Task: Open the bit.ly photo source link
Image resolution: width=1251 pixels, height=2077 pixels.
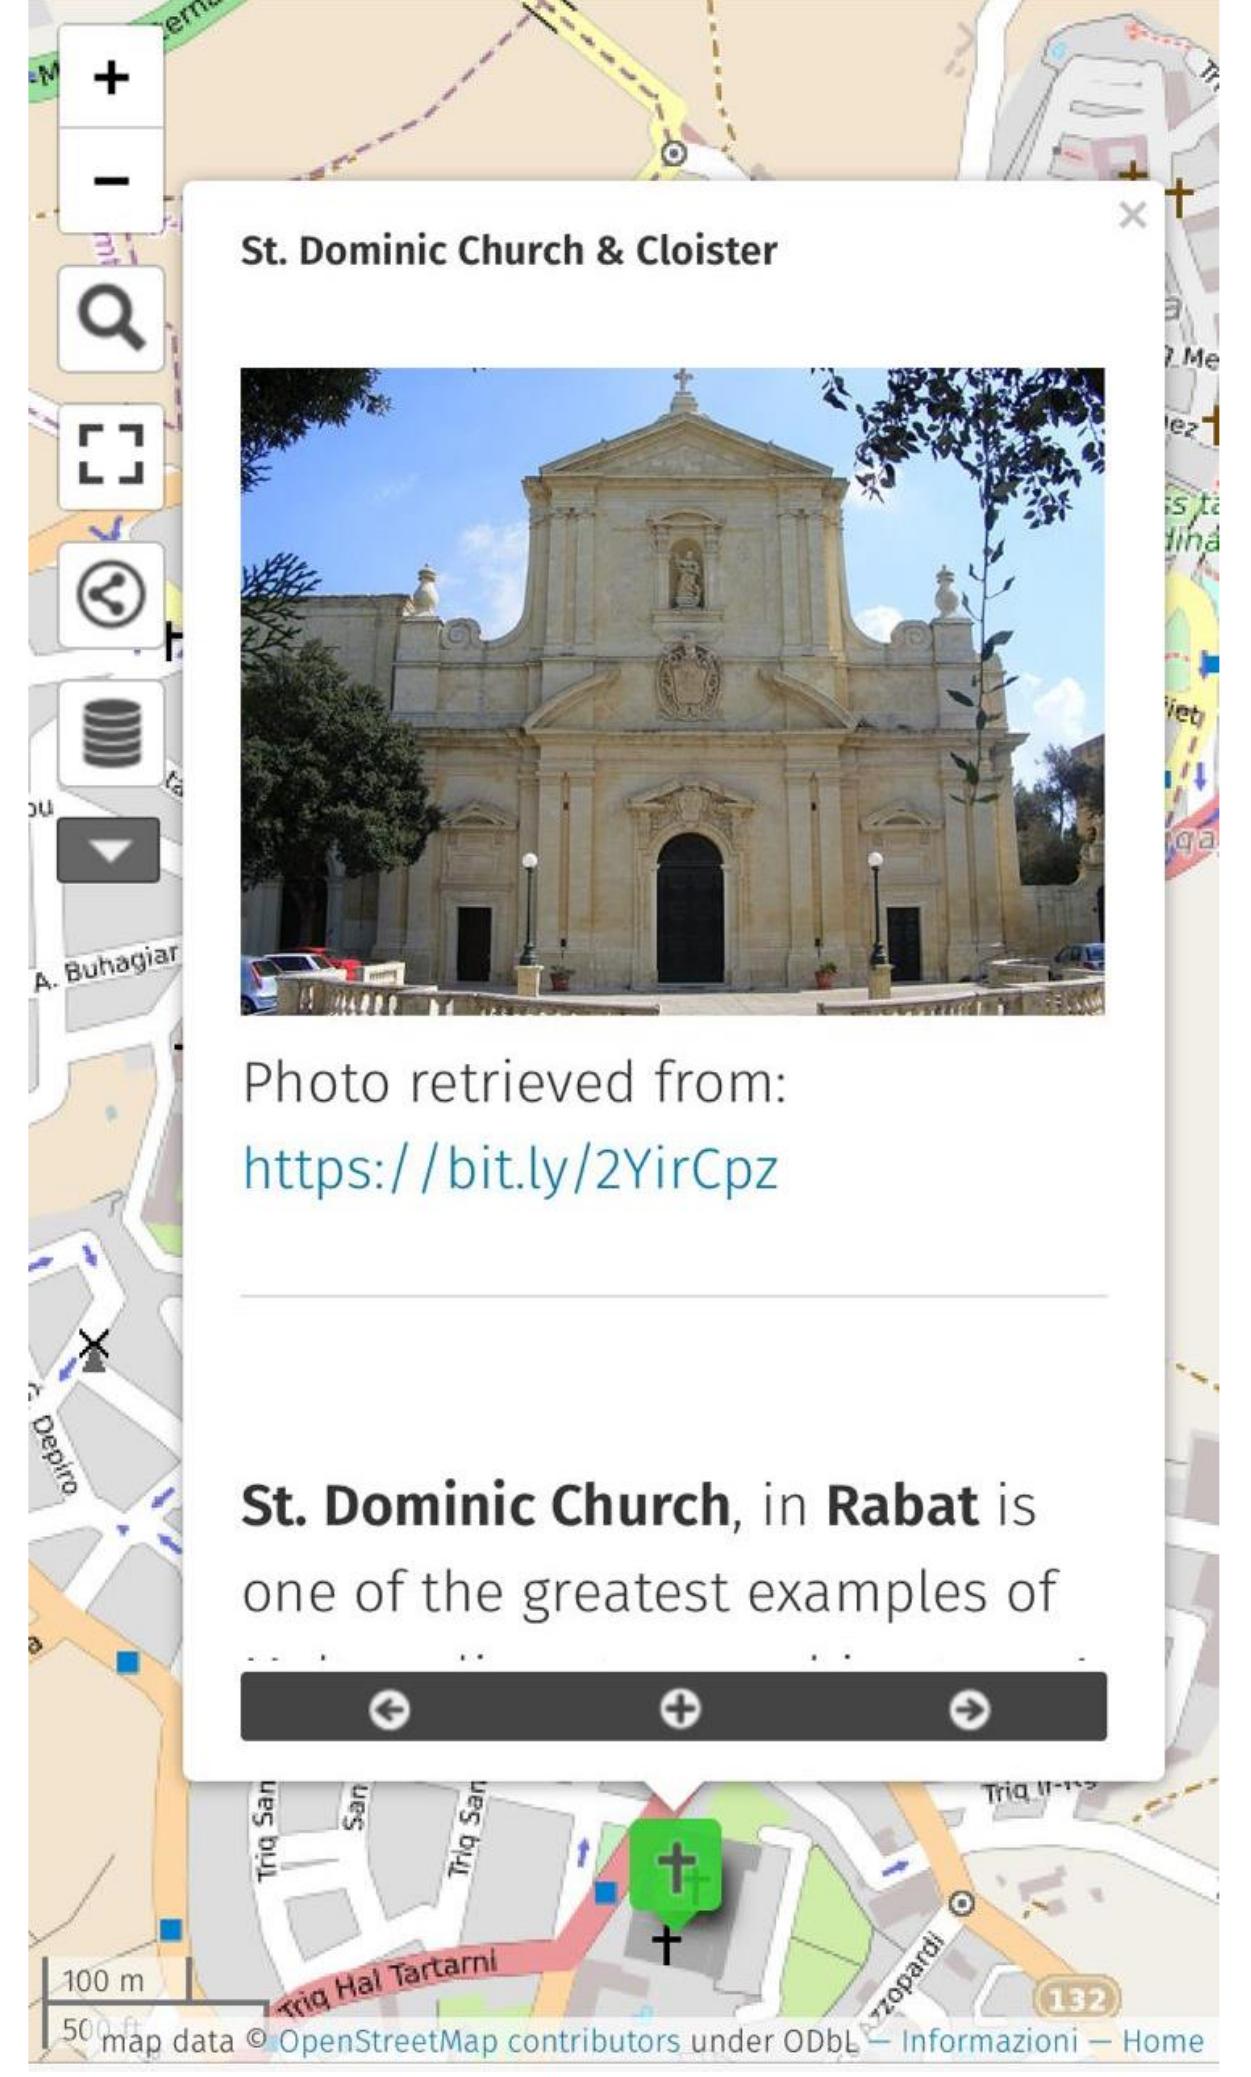Action: click(510, 1168)
